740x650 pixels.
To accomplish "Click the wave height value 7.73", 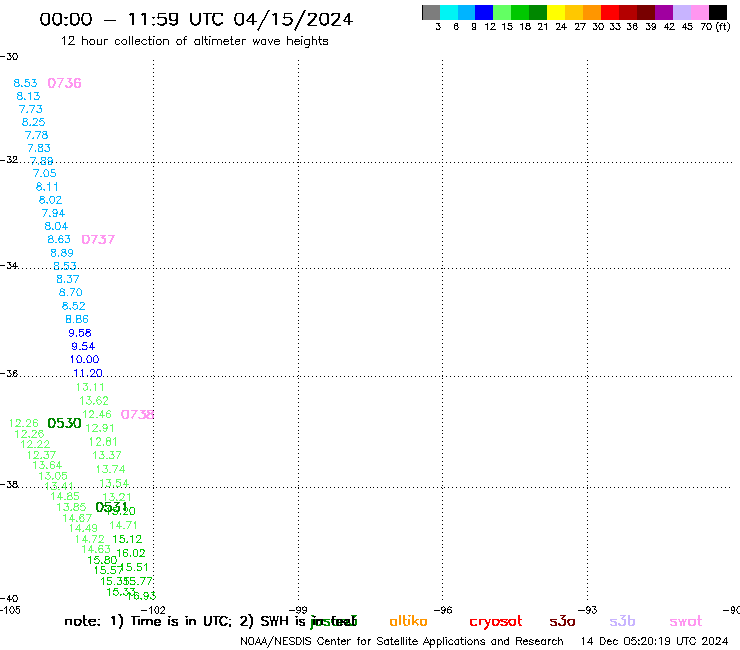I will (31, 109).
